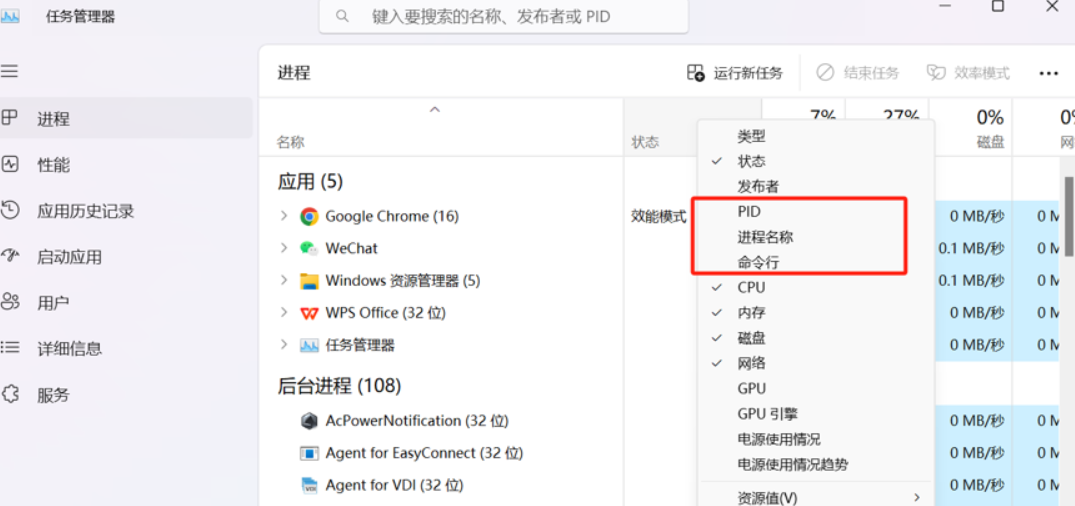Click the 进程 sidebar icon
Image resolution: width=1075 pixels, height=506 pixels.
pyautogui.click(x=10, y=119)
